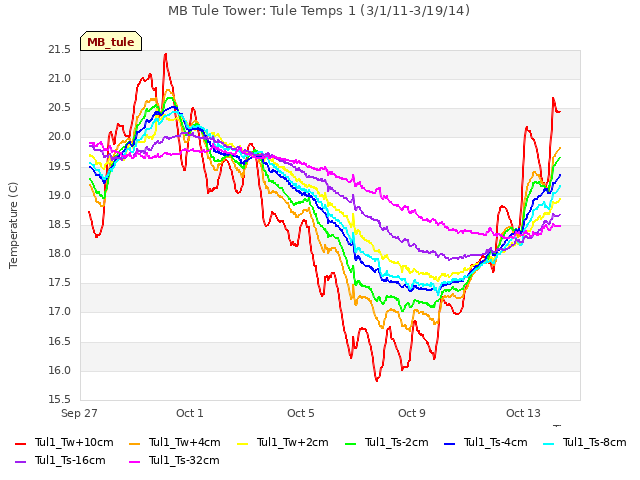Click the red Tul1_Tw+10cm legend swatch
The width and height of the screenshot is (640, 480).
tap(20, 443)
